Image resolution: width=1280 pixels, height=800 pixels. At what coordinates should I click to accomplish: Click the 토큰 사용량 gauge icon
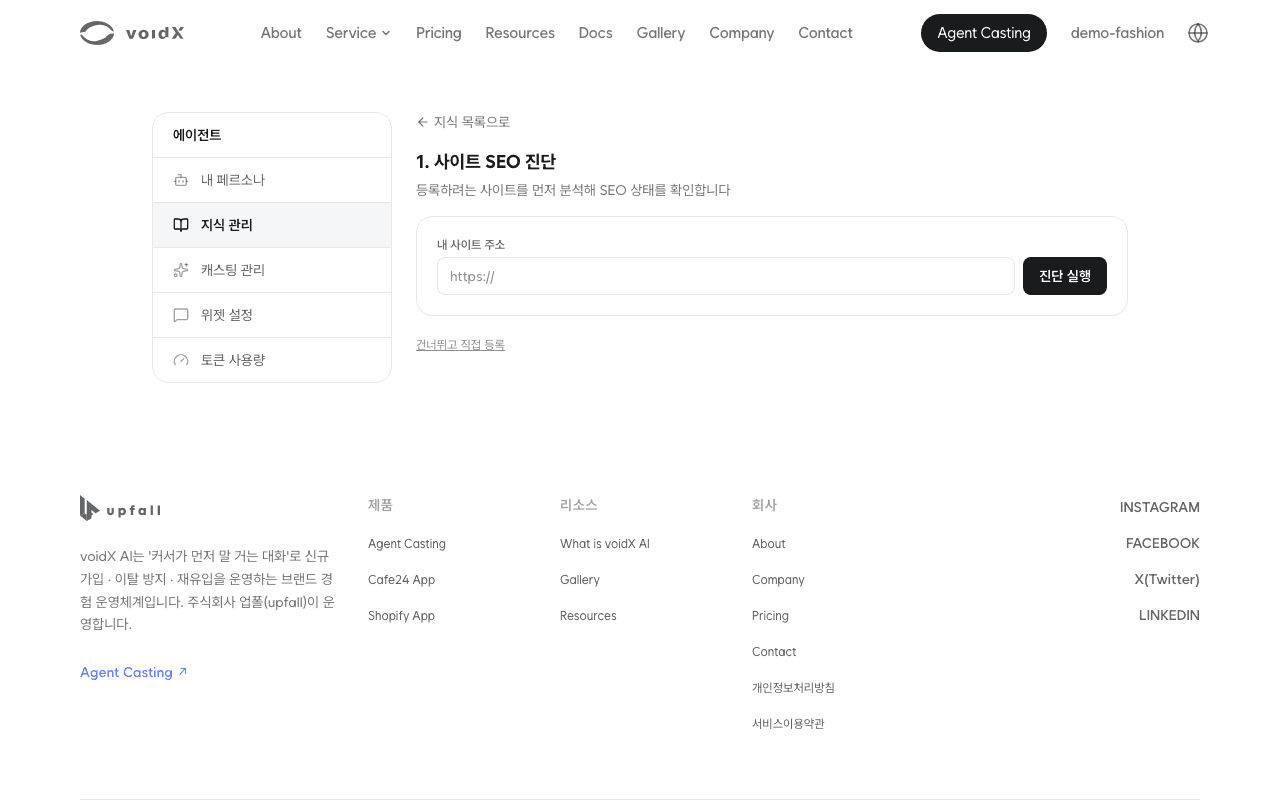click(181, 360)
